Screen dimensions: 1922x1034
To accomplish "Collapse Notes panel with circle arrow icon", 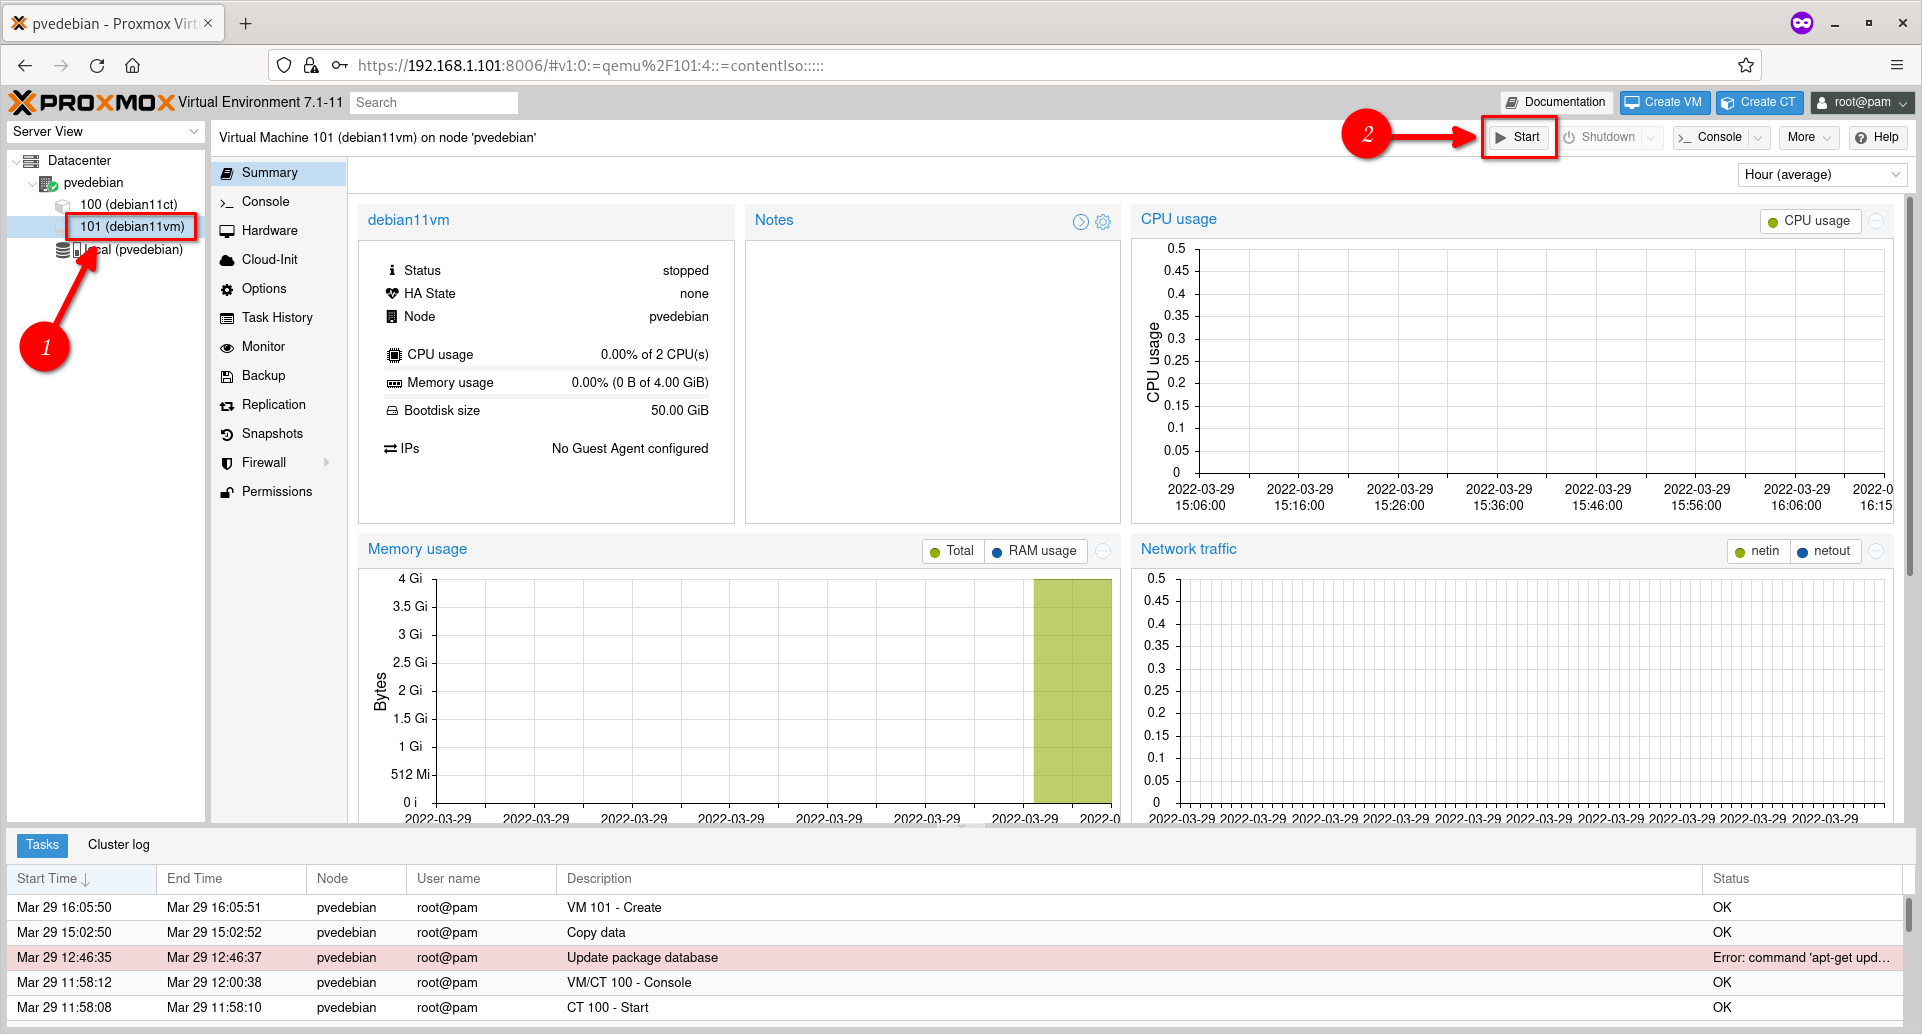I will [1081, 222].
